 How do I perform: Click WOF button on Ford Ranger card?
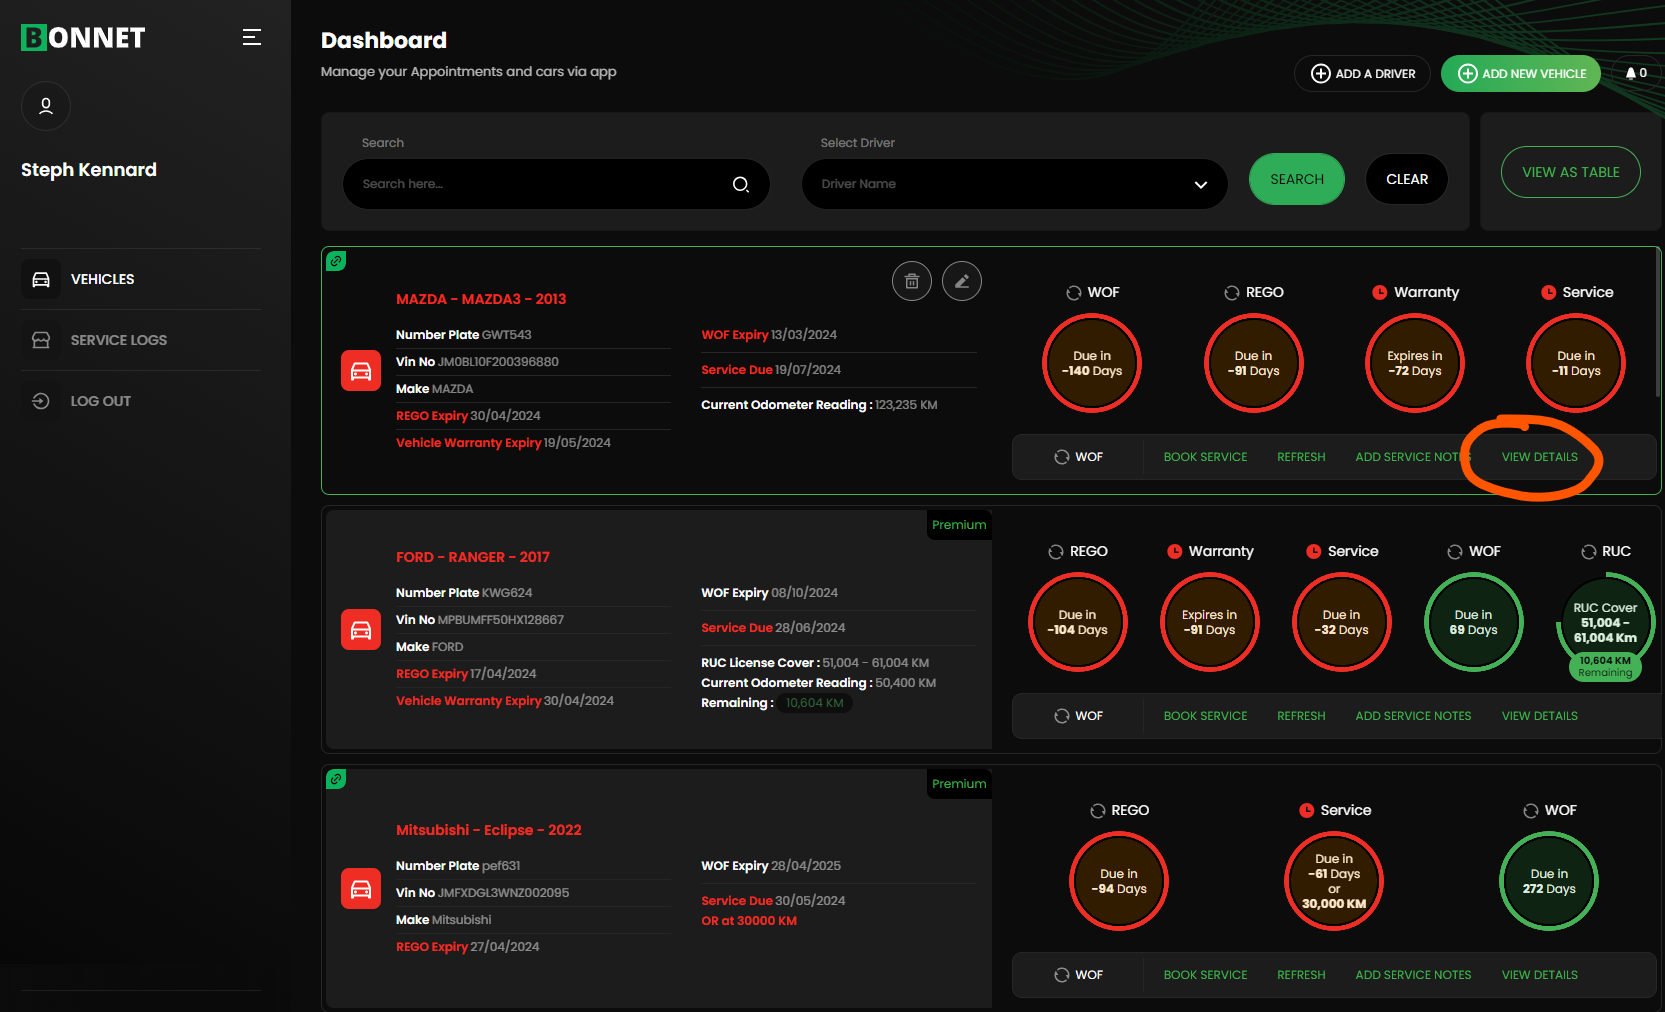click(1078, 716)
